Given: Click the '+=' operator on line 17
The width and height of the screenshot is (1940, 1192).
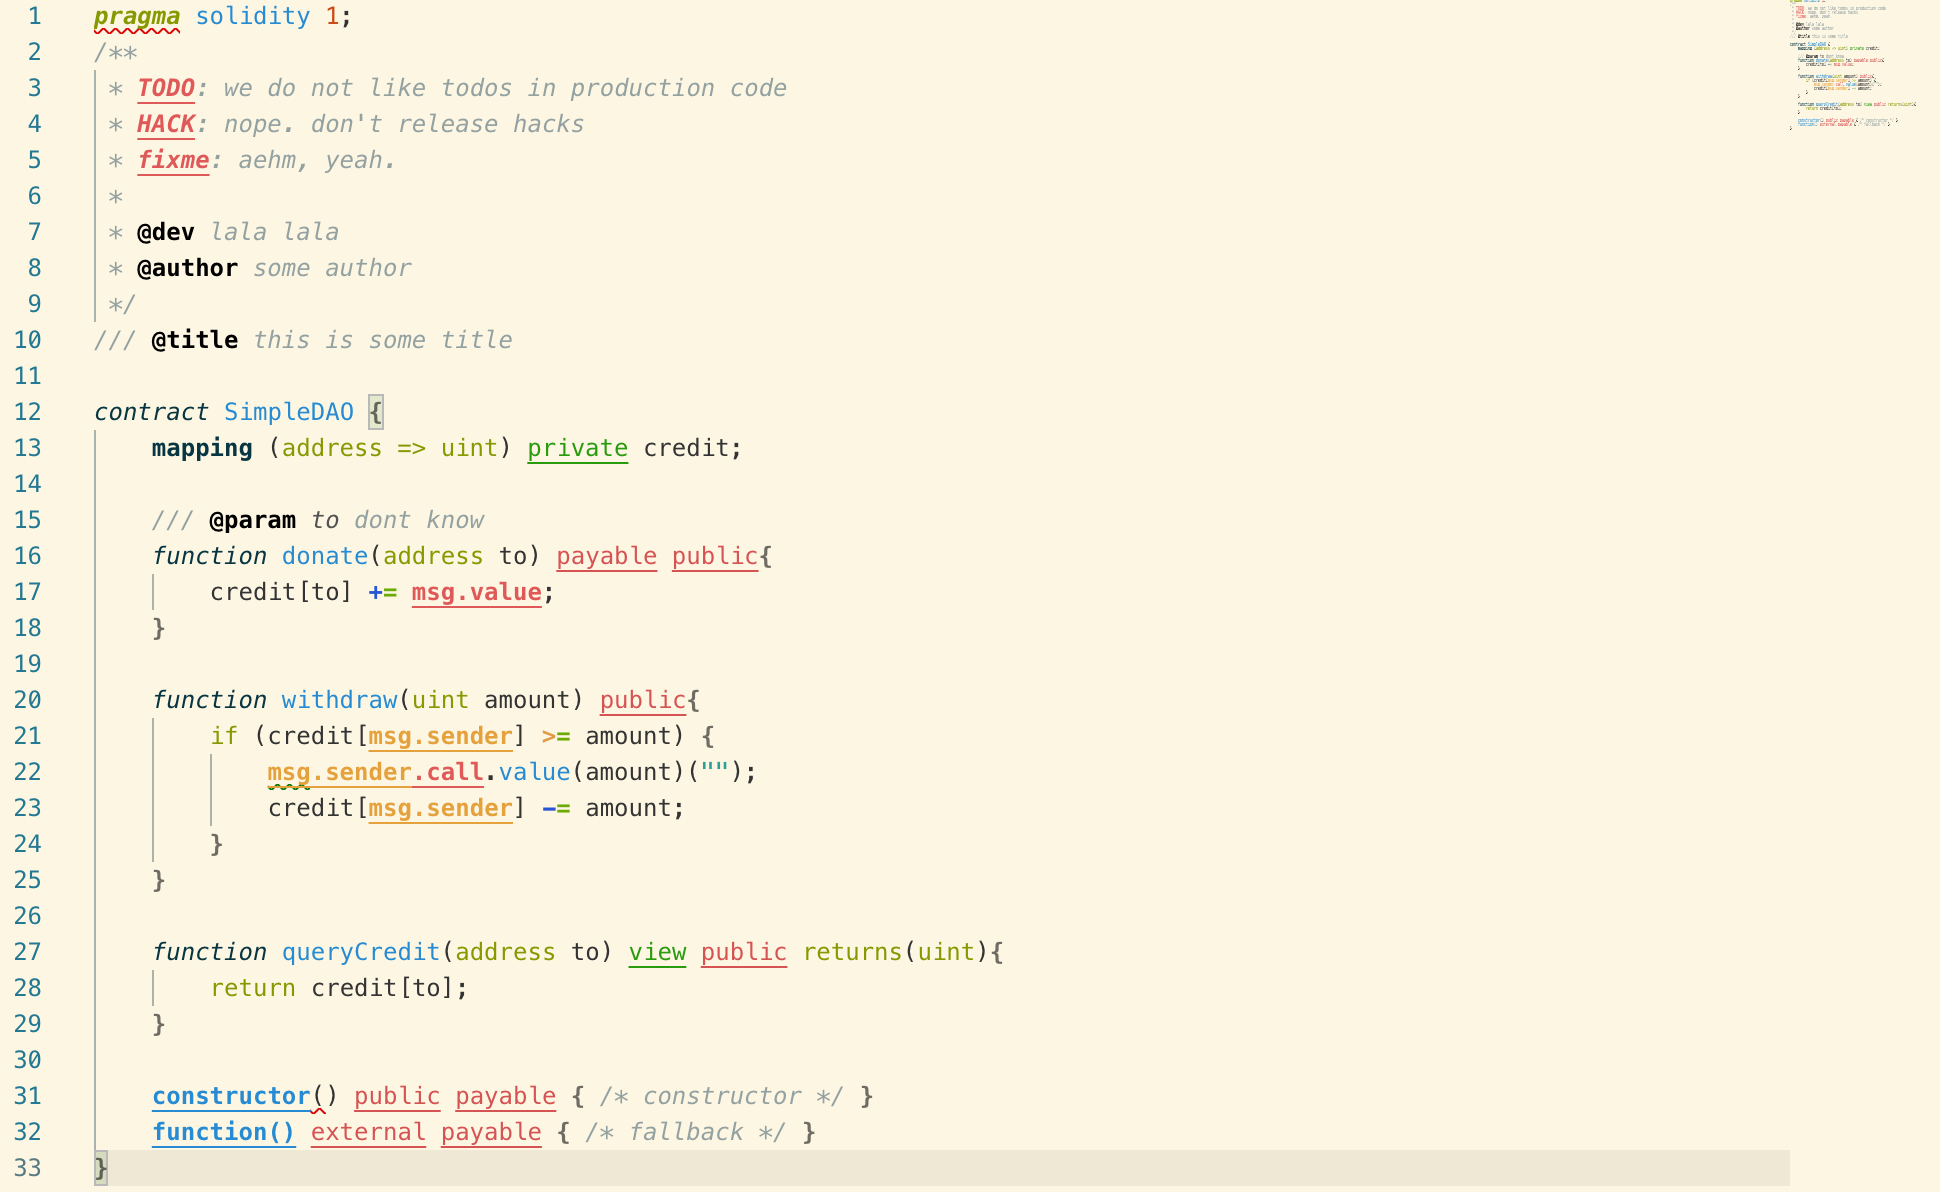Looking at the screenshot, I should coord(383,593).
